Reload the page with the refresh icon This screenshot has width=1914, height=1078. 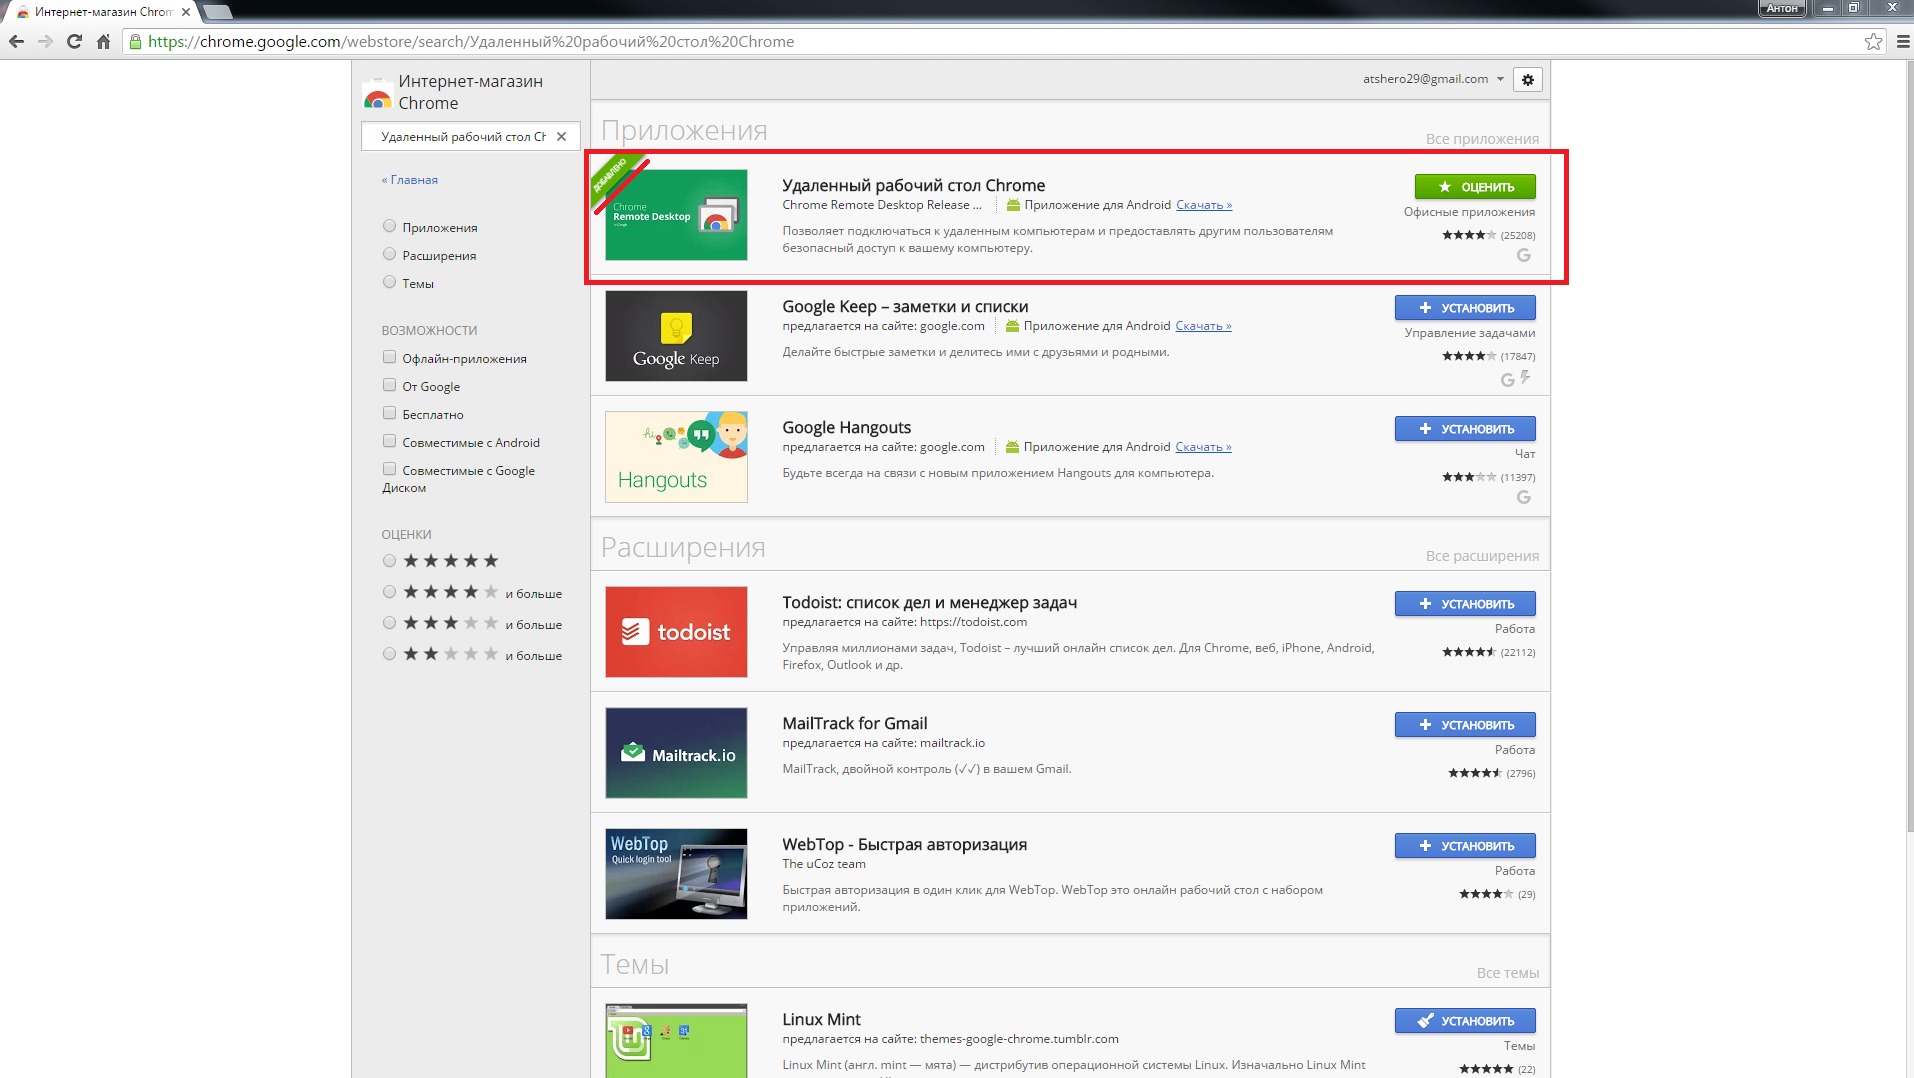tap(74, 42)
